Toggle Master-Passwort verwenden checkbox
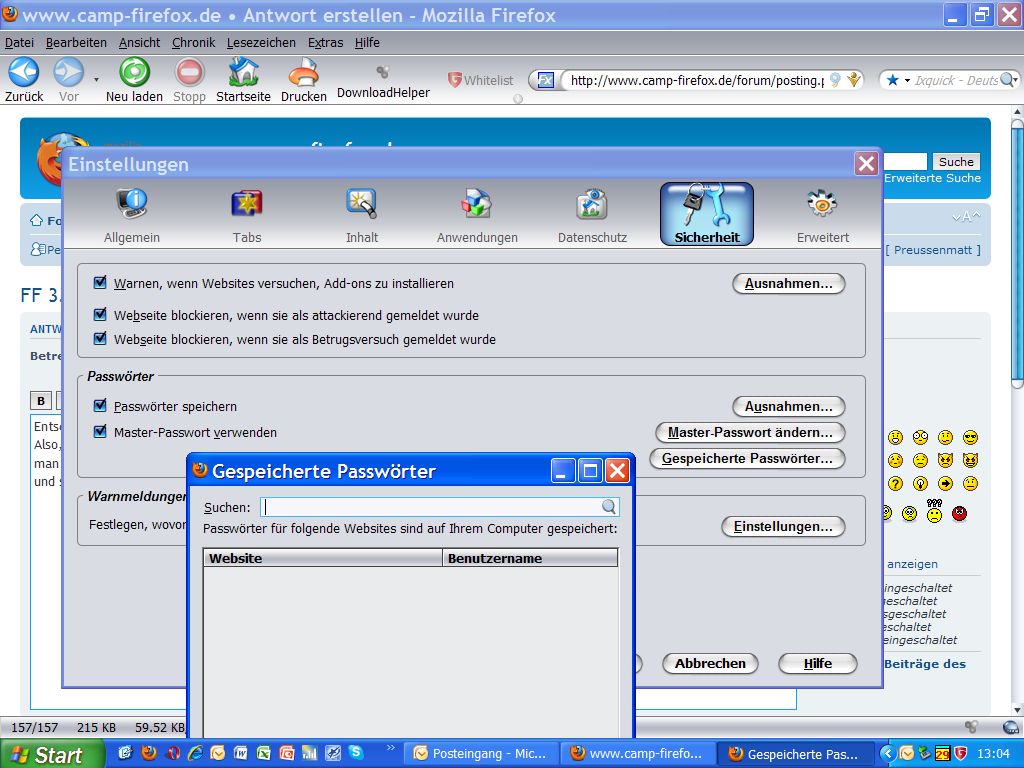1024x768 pixels. pos(100,432)
